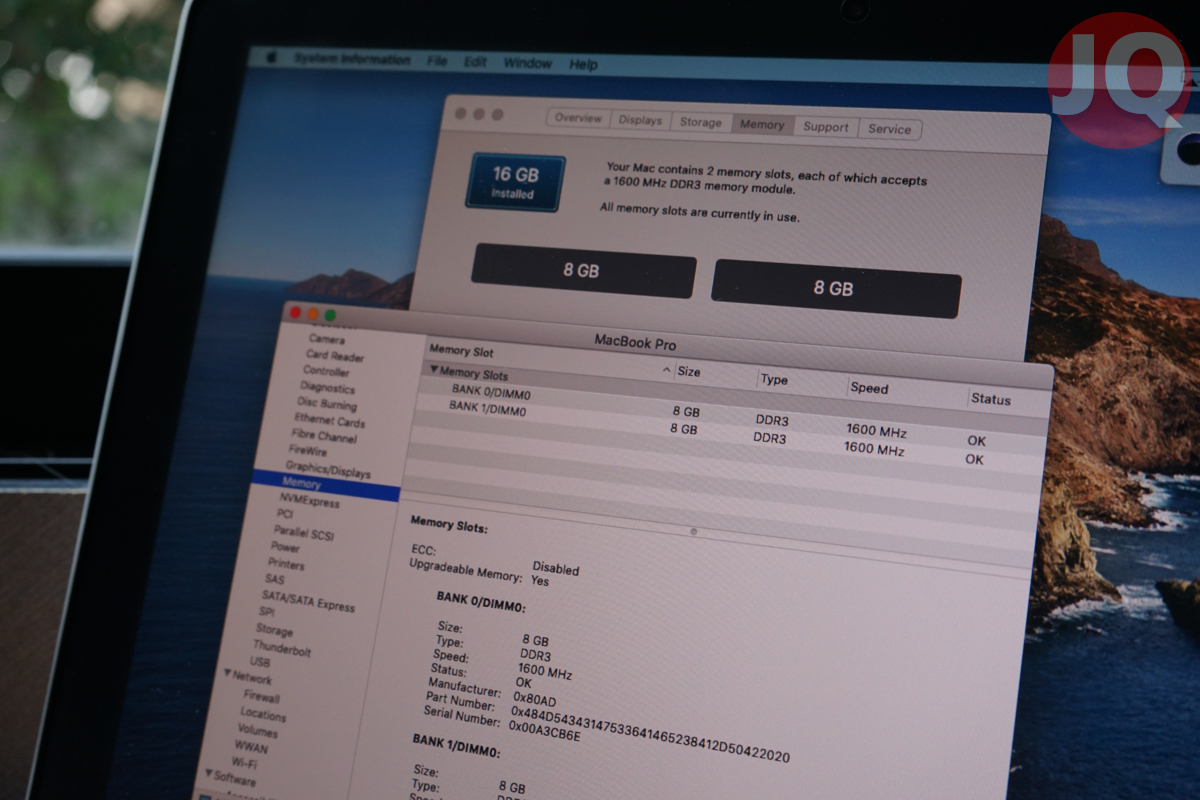Select Storage in the sidebar
This screenshot has width=1200, height=800.
pyautogui.click(x=274, y=630)
